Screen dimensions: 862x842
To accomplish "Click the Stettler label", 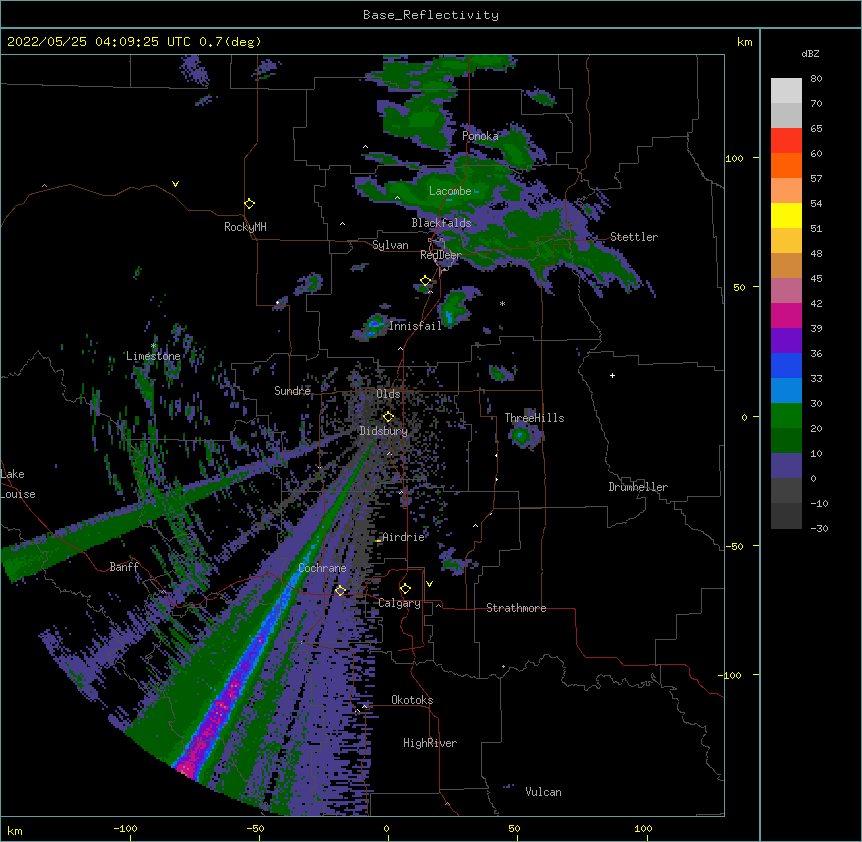I will 634,237.
